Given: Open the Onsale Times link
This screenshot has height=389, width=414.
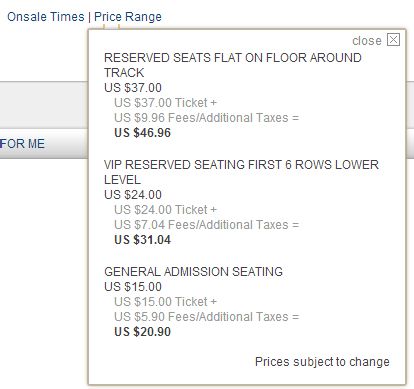Looking at the screenshot, I should tap(46, 17).
